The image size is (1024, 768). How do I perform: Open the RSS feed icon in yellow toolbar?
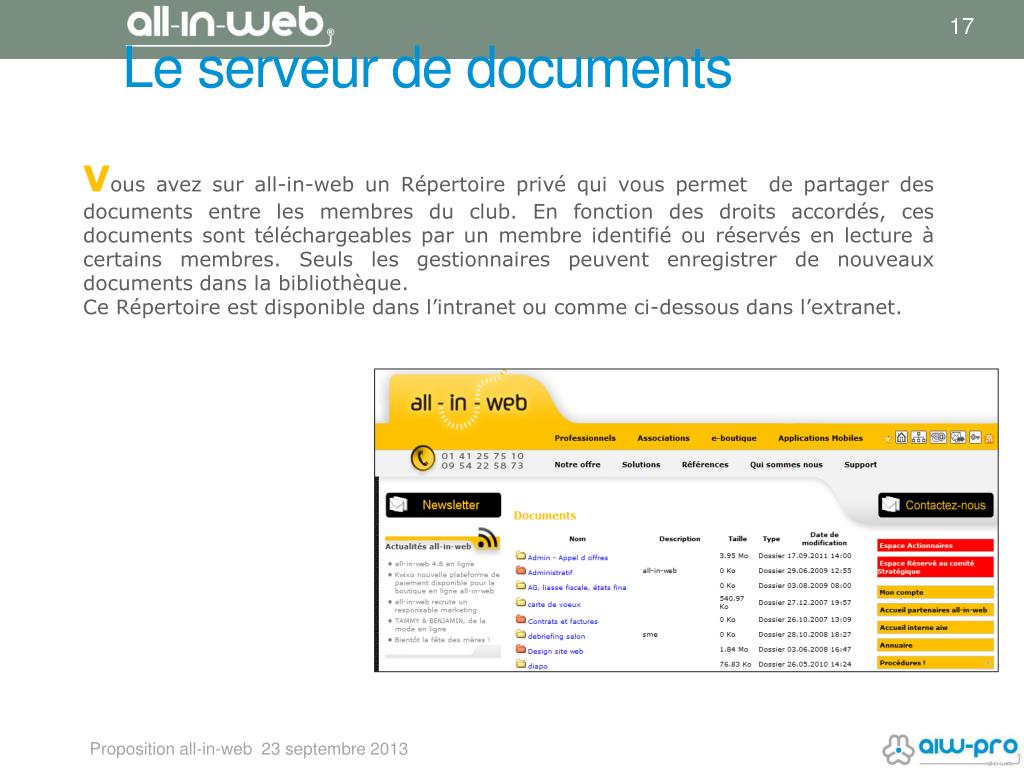point(989,439)
